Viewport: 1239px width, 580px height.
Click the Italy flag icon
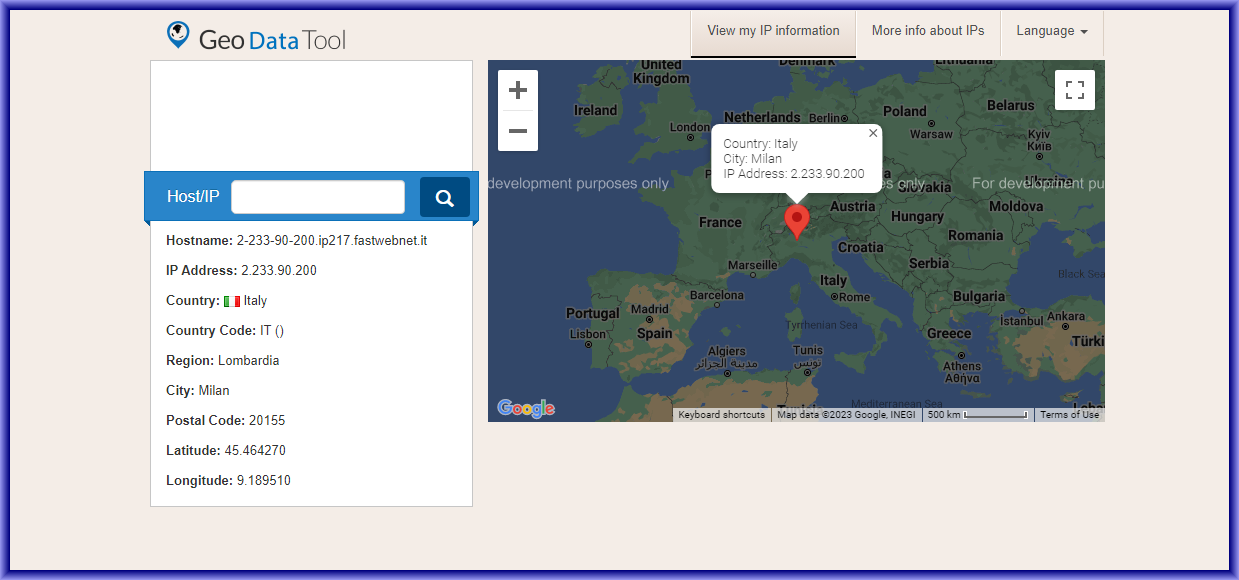tap(232, 301)
